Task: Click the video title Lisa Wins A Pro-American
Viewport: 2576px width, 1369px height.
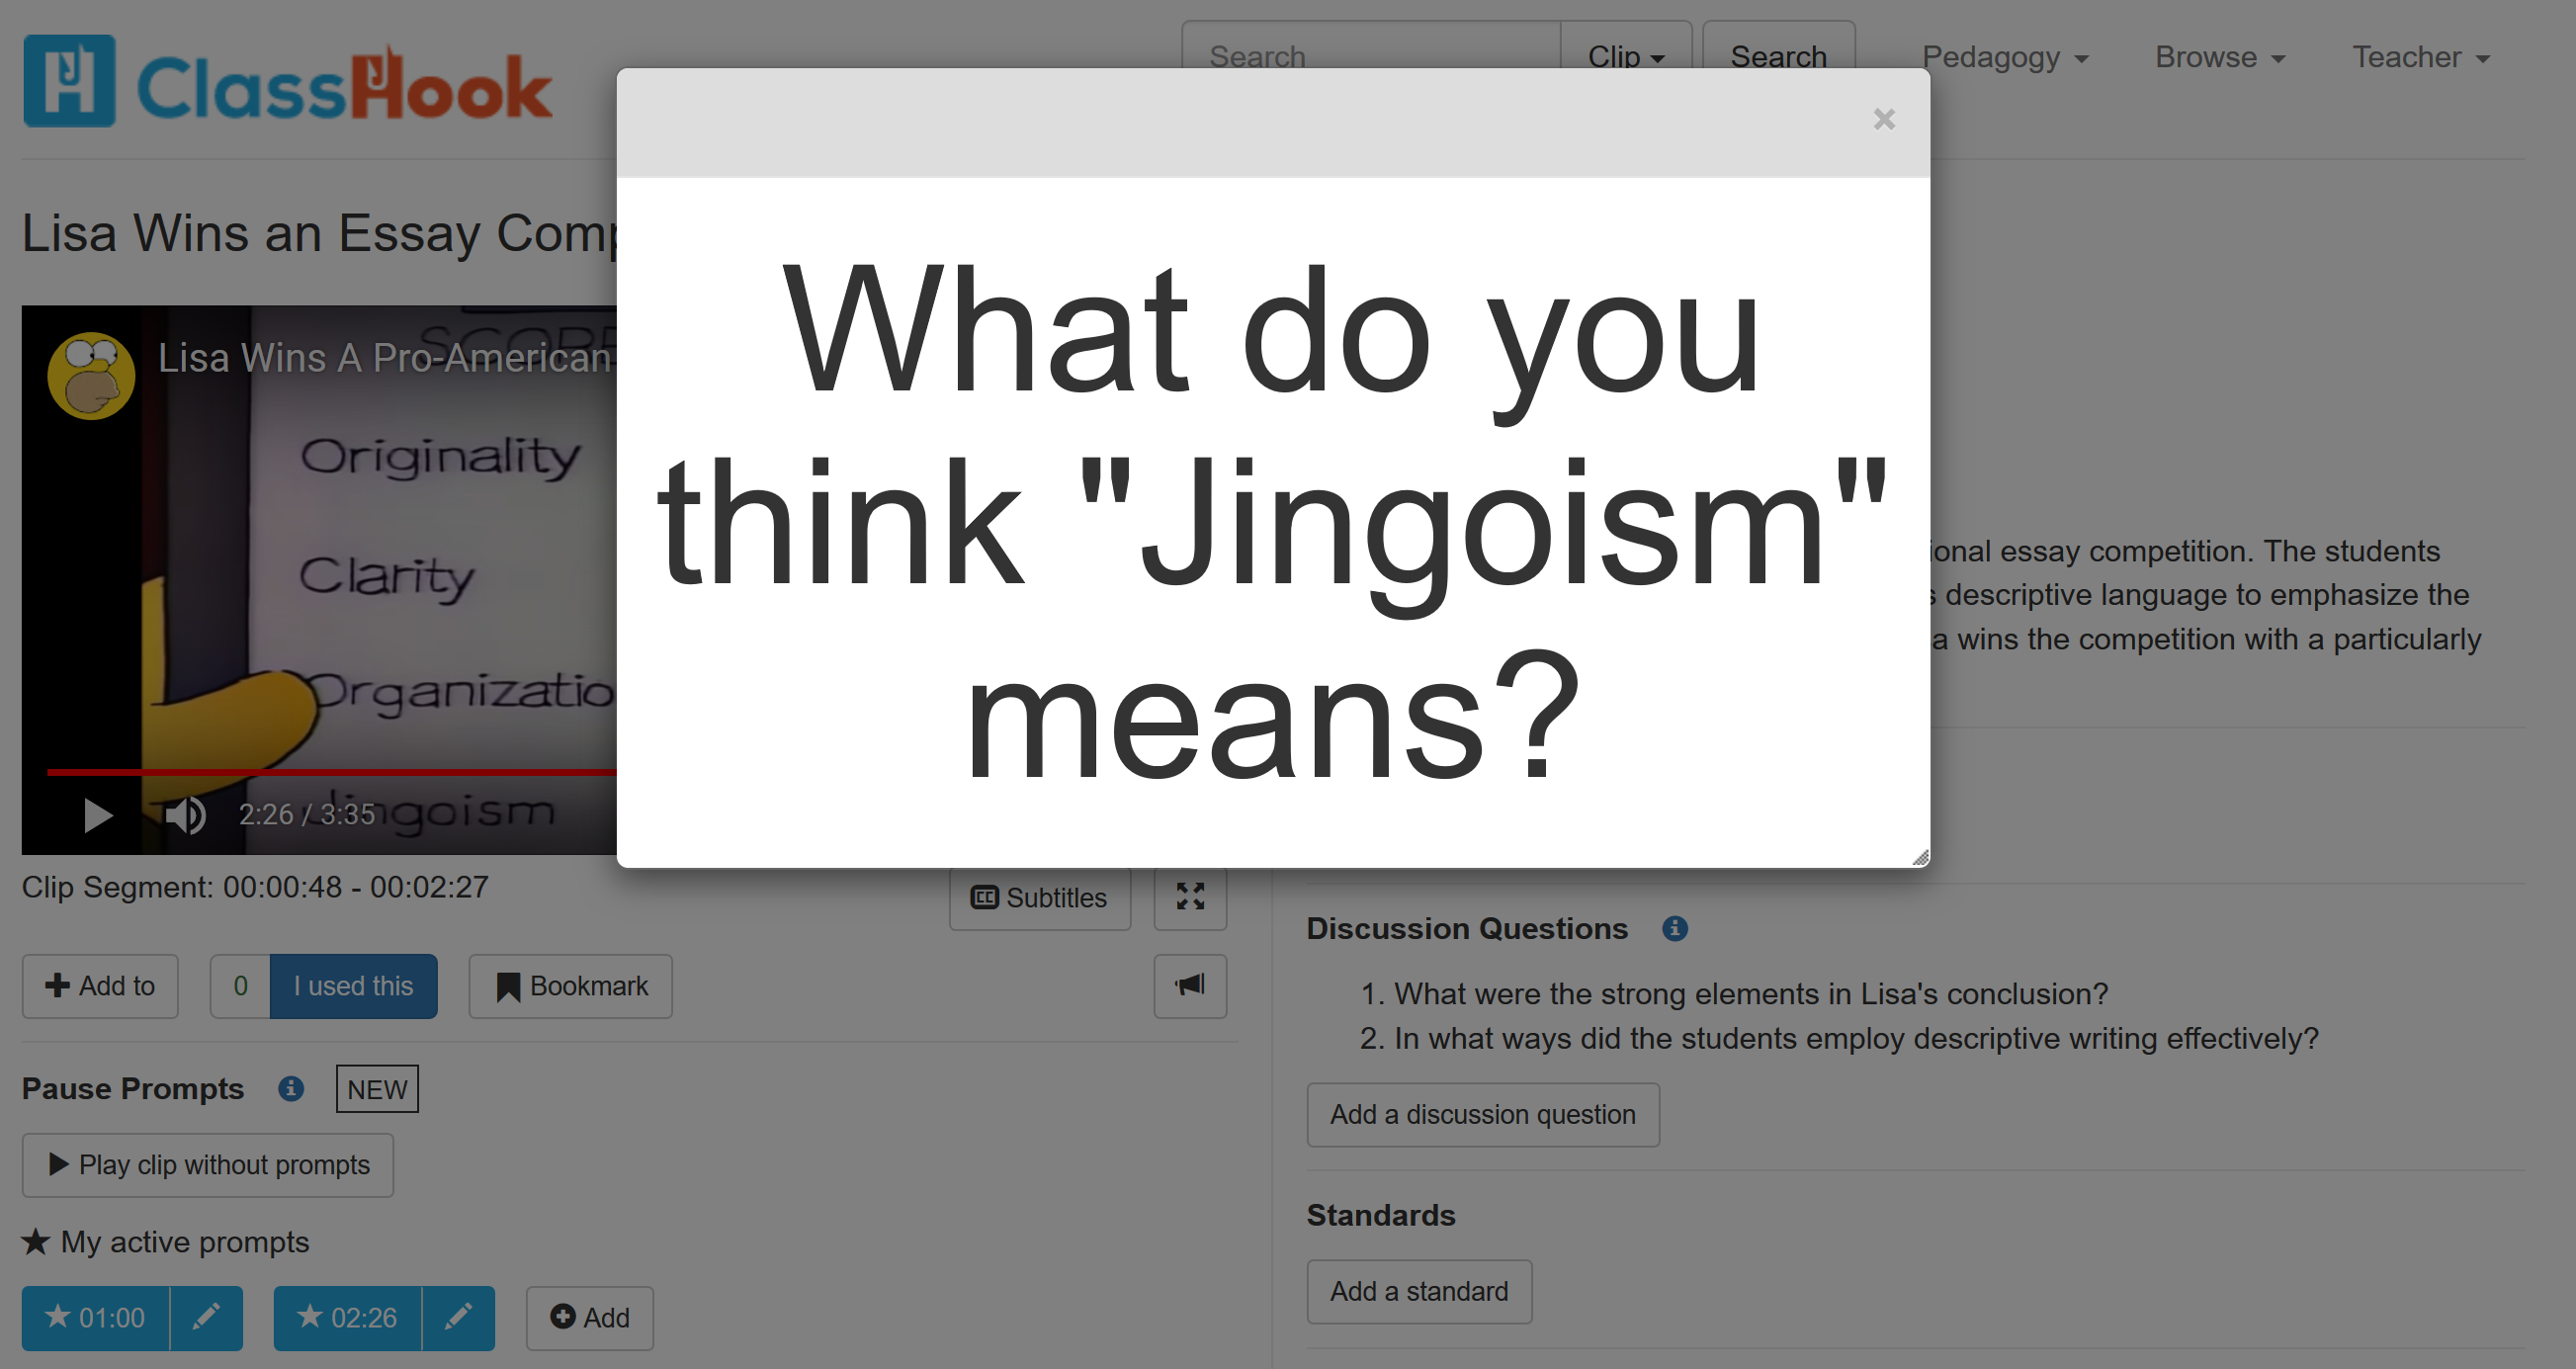Action: (x=385, y=357)
